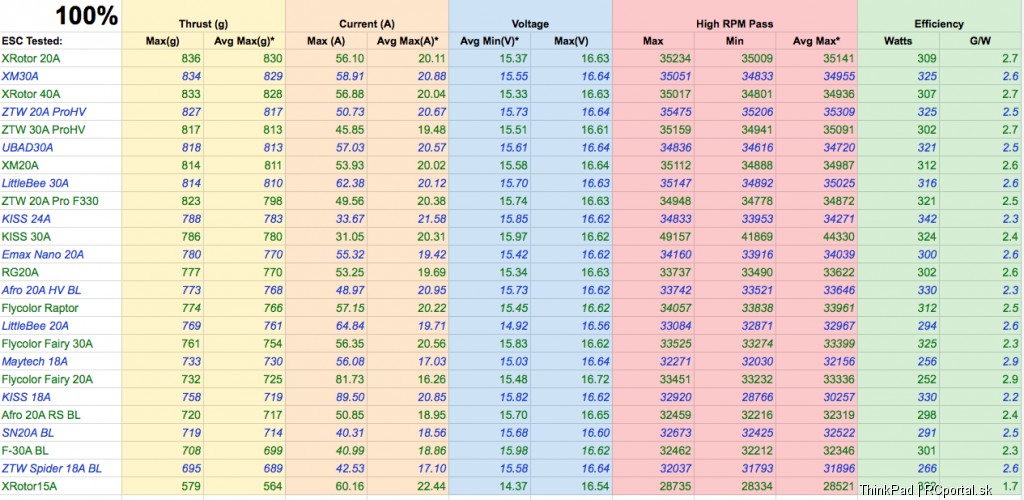Click the 81.73 max current value
This screenshot has width=1024, height=500.
(x=349, y=379)
